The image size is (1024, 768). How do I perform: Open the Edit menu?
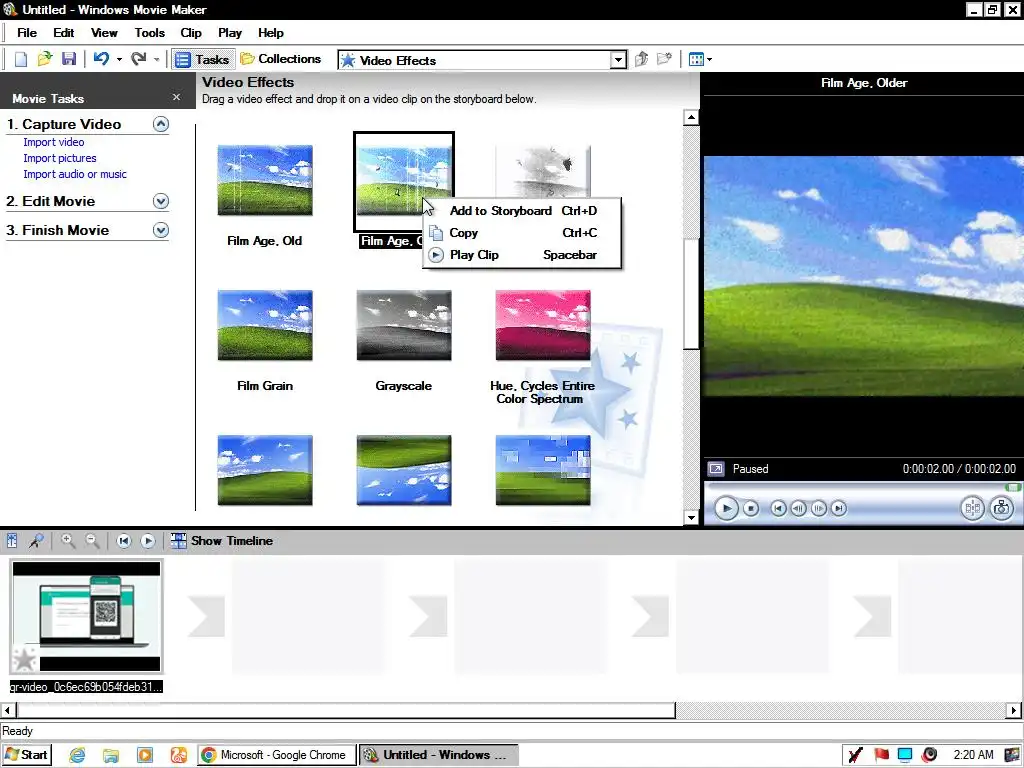coord(63,33)
